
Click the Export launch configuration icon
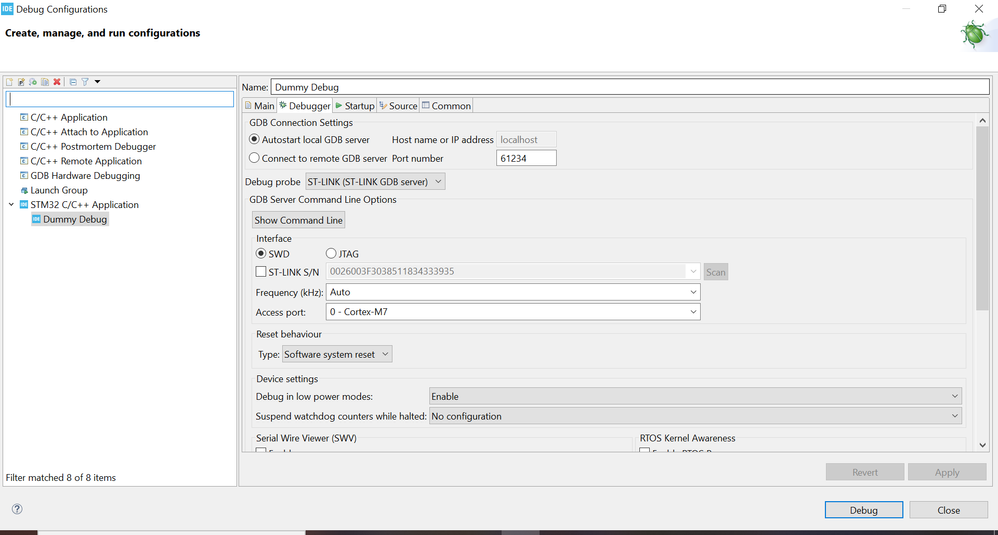[33, 82]
